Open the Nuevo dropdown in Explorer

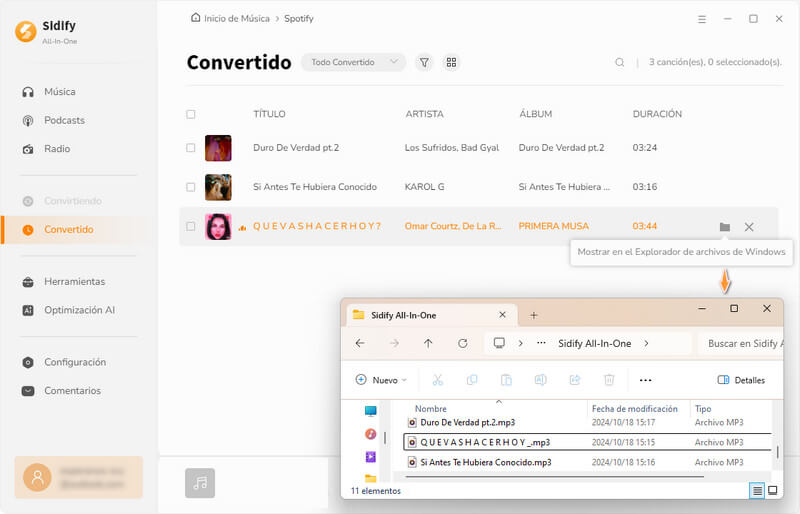381,380
